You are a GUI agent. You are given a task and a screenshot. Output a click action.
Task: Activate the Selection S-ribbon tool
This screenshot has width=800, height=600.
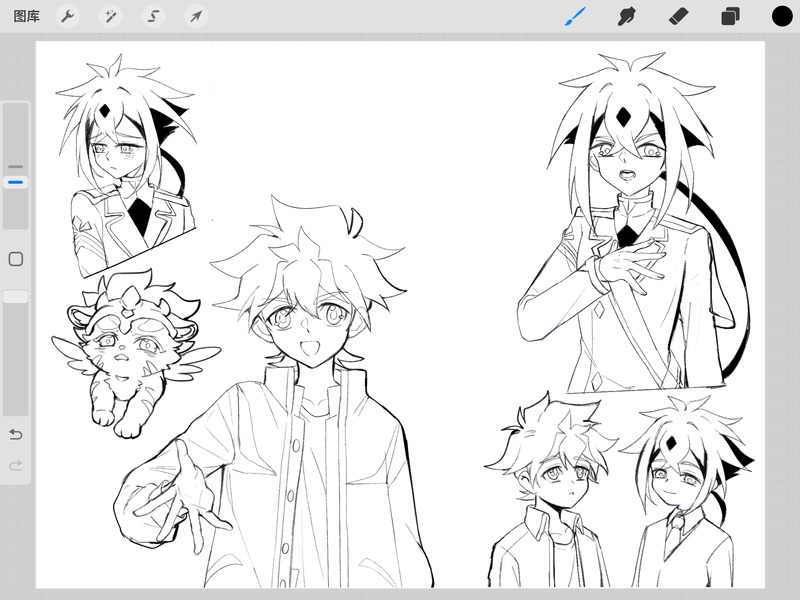click(x=153, y=17)
